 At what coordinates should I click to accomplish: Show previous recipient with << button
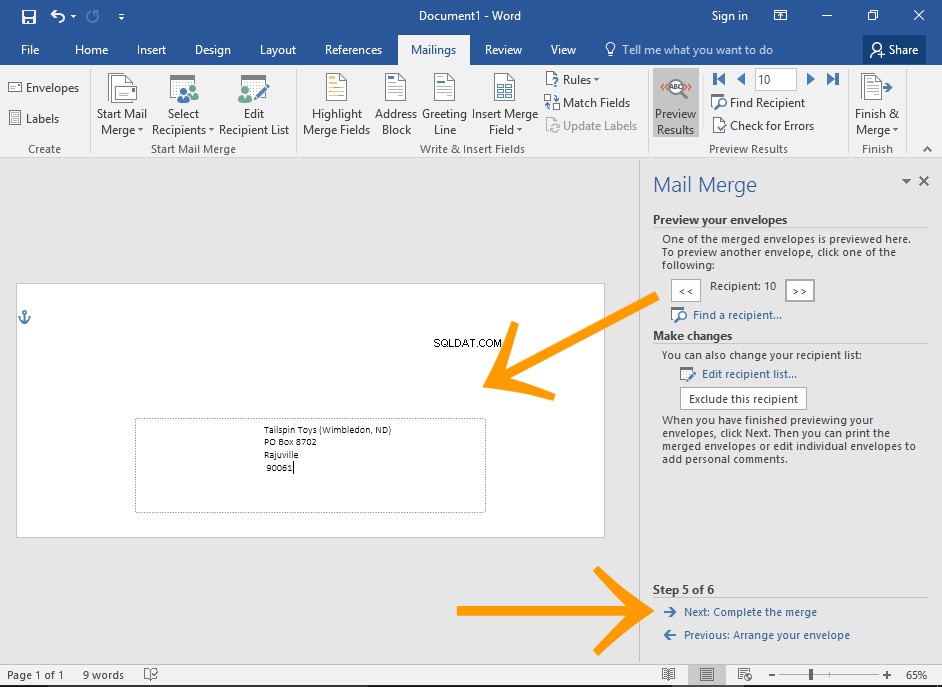click(685, 291)
